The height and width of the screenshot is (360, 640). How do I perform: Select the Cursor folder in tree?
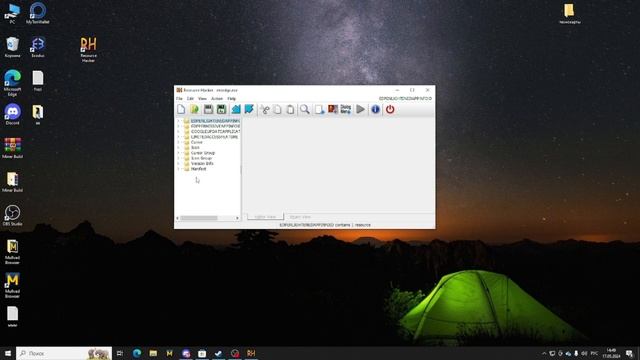(197, 142)
